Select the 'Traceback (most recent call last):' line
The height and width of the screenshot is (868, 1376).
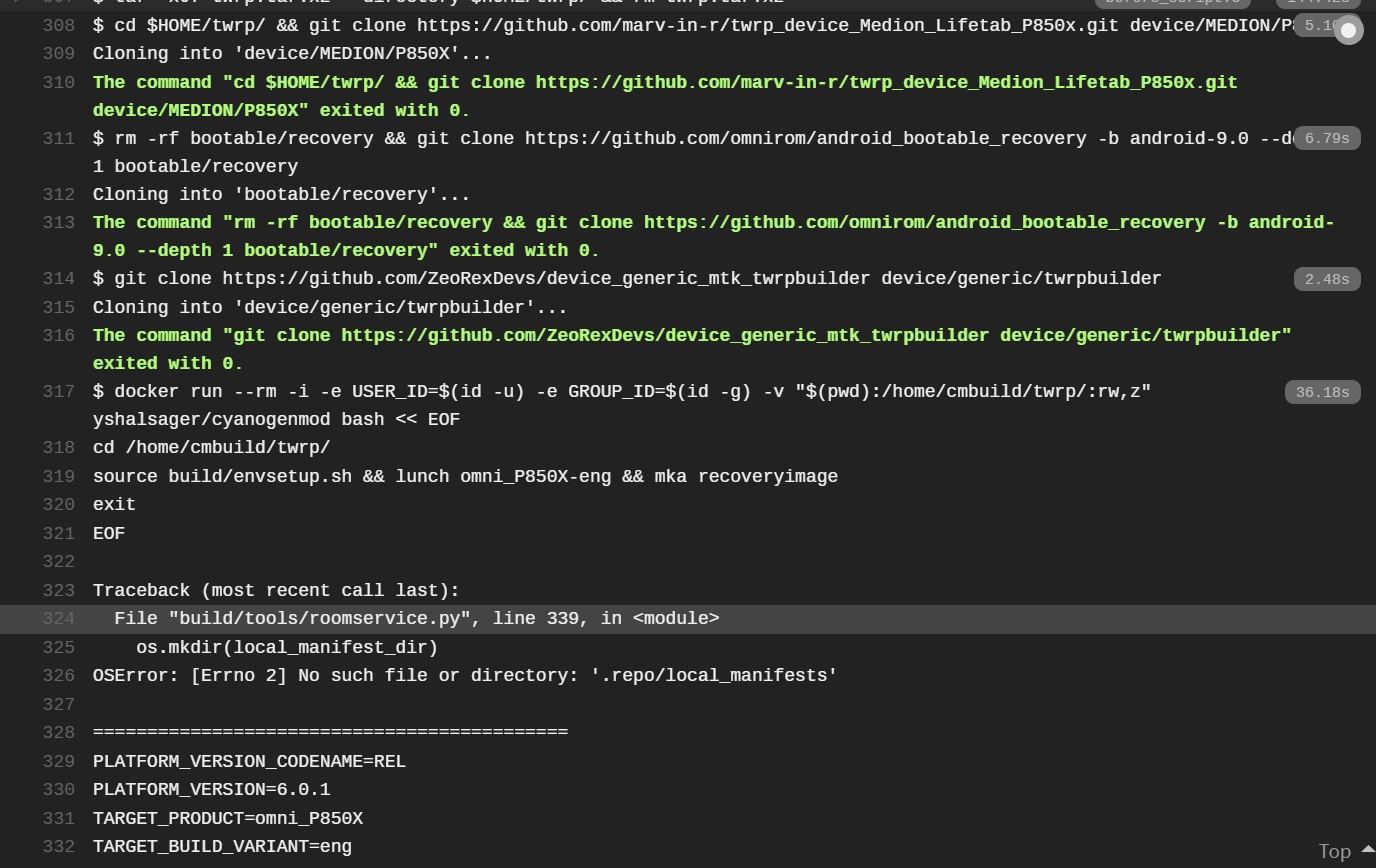pos(276,591)
